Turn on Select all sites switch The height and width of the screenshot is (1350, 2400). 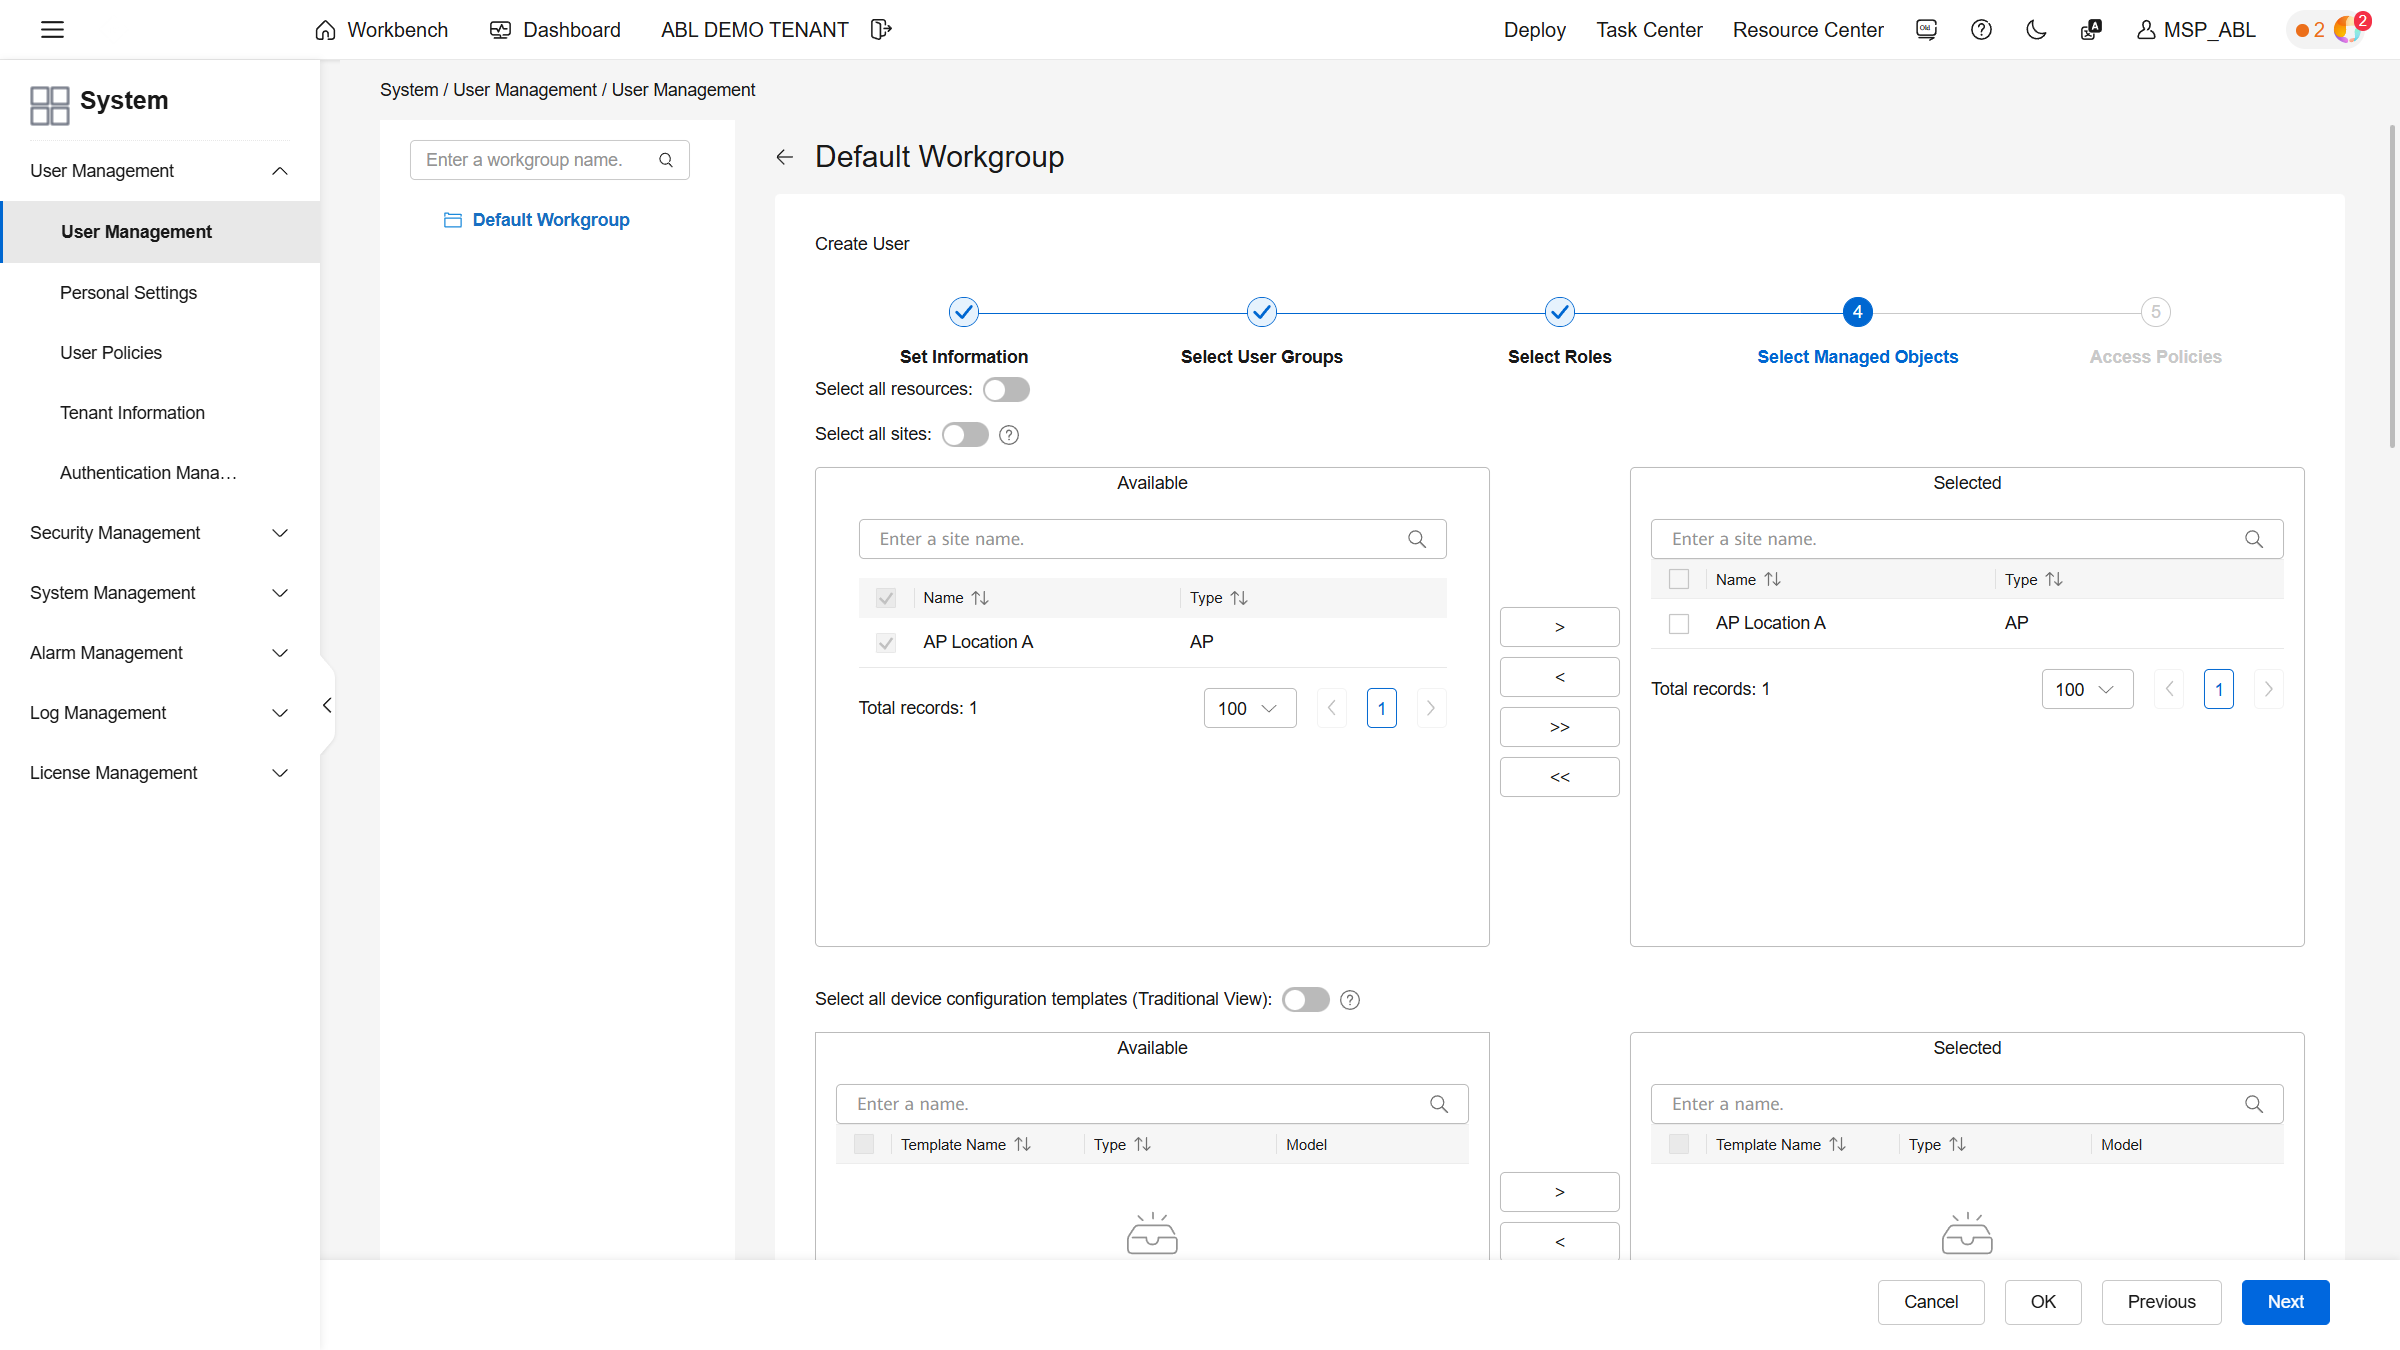point(964,434)
